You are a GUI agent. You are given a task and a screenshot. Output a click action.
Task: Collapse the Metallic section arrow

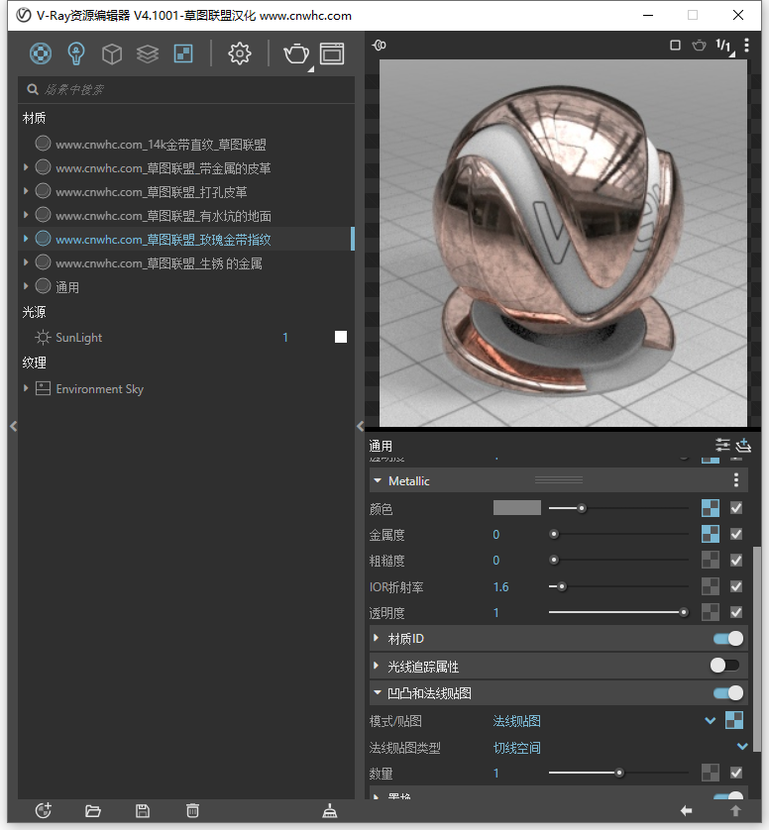377,481
